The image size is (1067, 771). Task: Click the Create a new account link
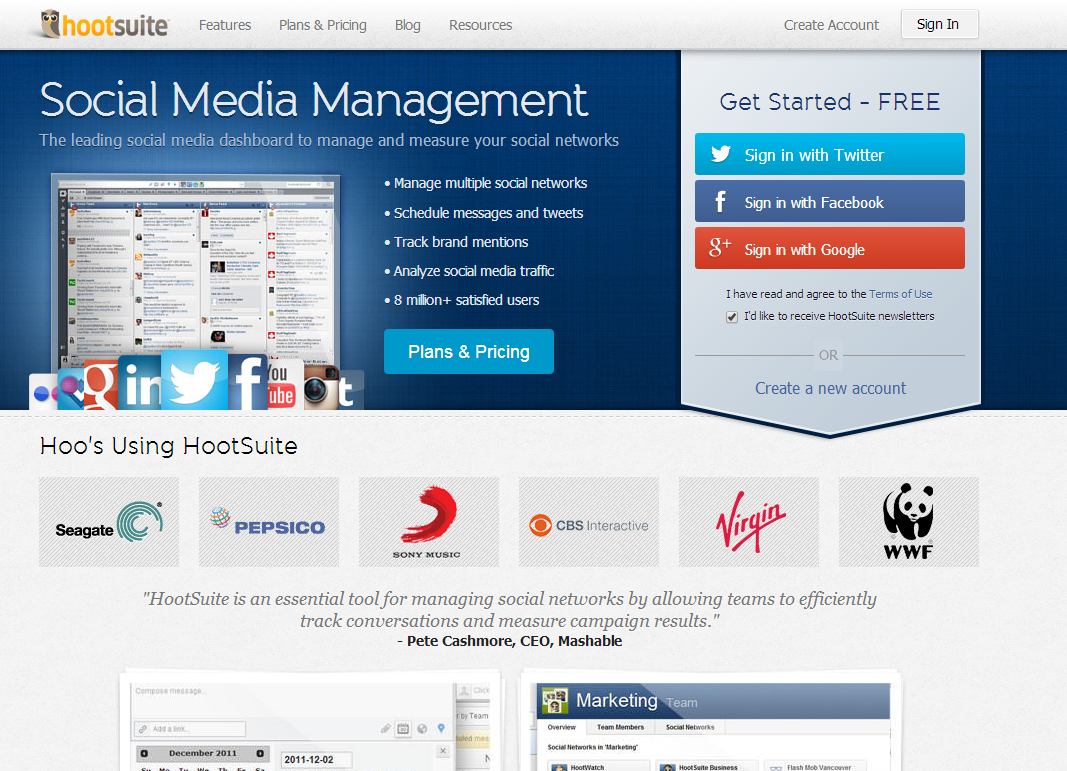pyautogui.click(x=830, y=389)
